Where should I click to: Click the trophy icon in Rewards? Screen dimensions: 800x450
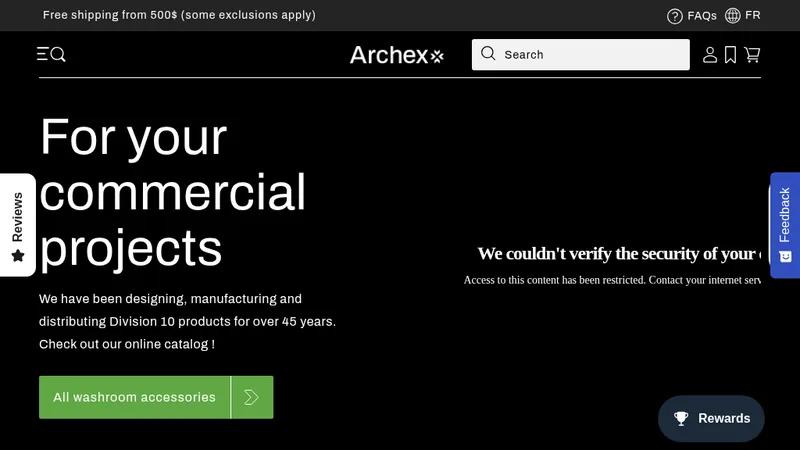click(681, 418)
